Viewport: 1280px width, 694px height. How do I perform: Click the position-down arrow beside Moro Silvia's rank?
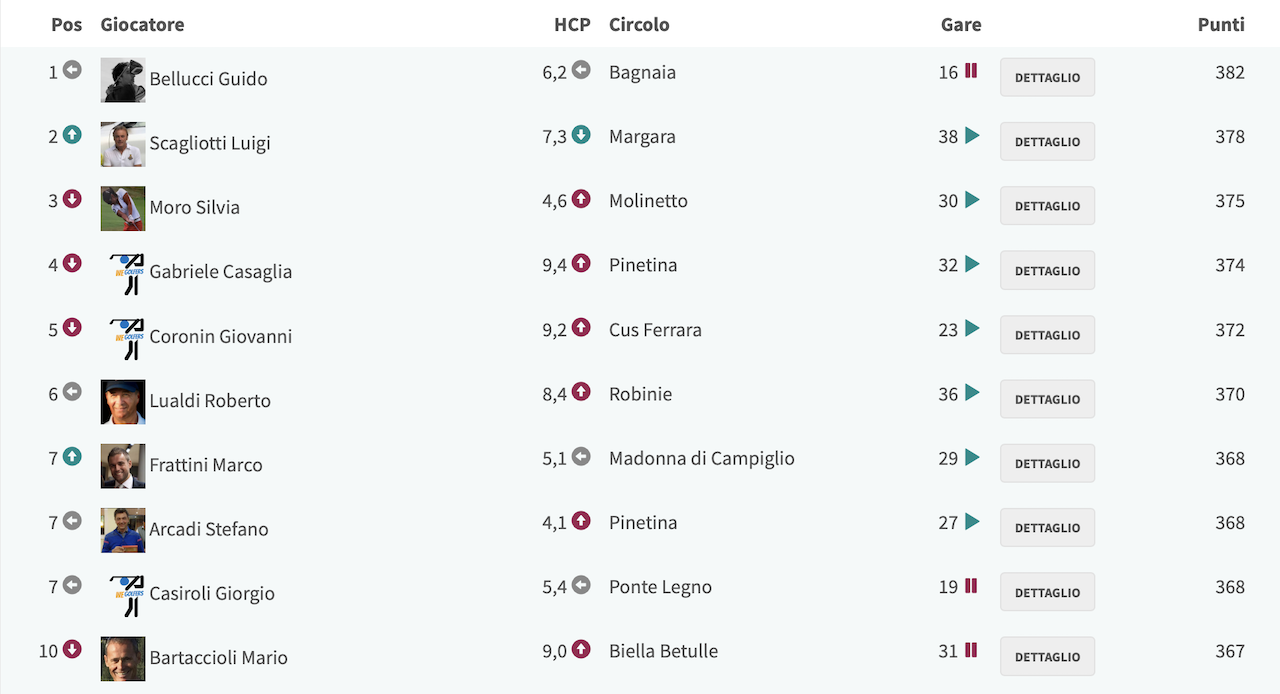click(x=72, y=199)
